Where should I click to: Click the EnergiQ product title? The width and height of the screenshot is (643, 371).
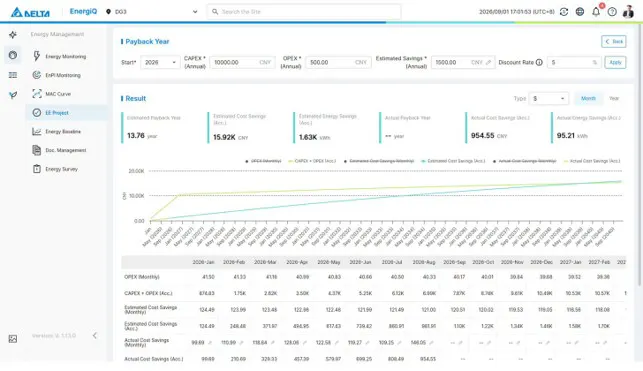point(83,11)
